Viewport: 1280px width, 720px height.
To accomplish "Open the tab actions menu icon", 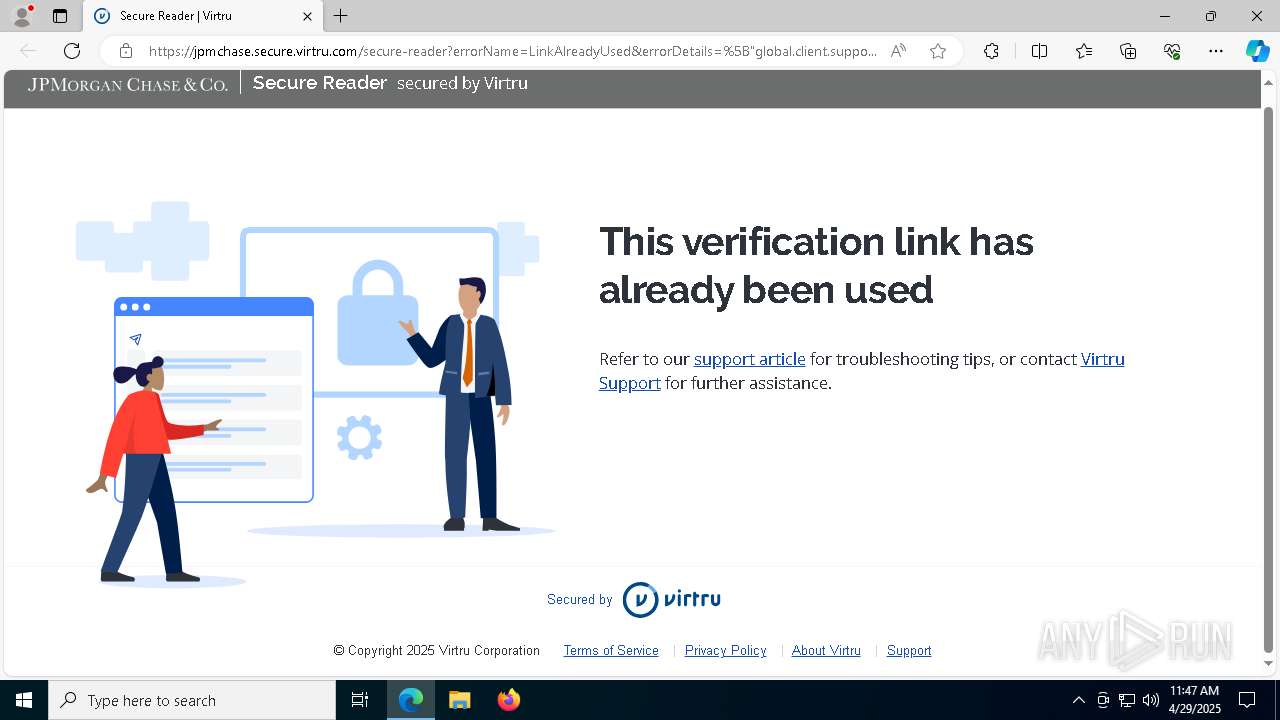I will coord(60,16).
